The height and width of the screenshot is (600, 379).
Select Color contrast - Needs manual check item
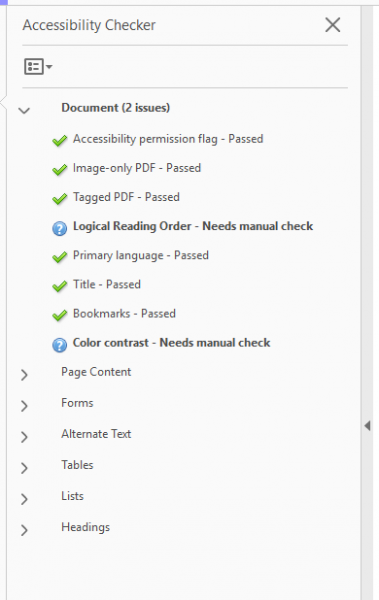pos(172,342)
